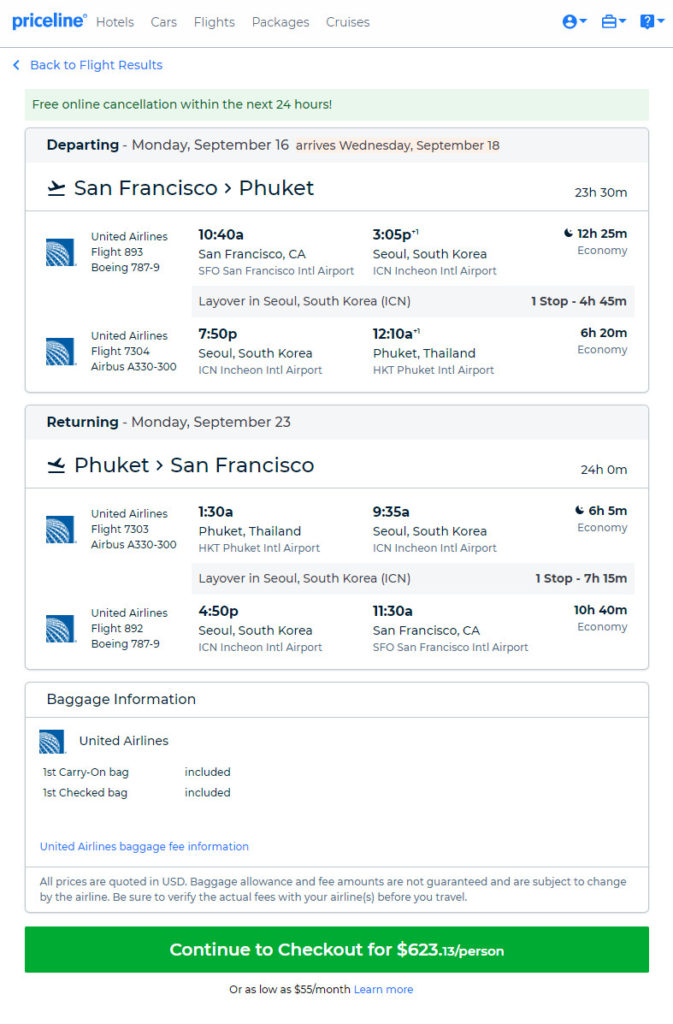
Task: Click the 1st Carry-On bag row
Action: coord(136,772)
